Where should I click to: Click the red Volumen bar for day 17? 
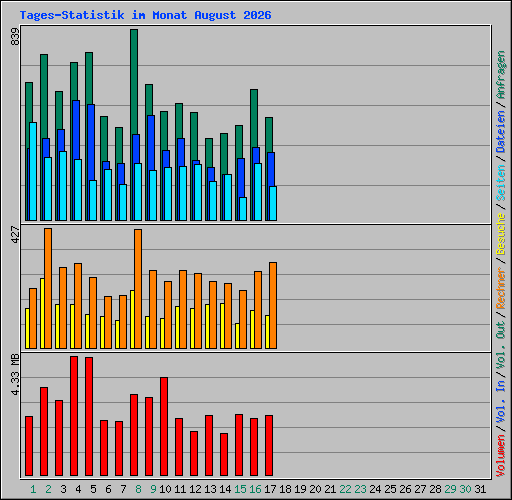(x=269, y=446)
